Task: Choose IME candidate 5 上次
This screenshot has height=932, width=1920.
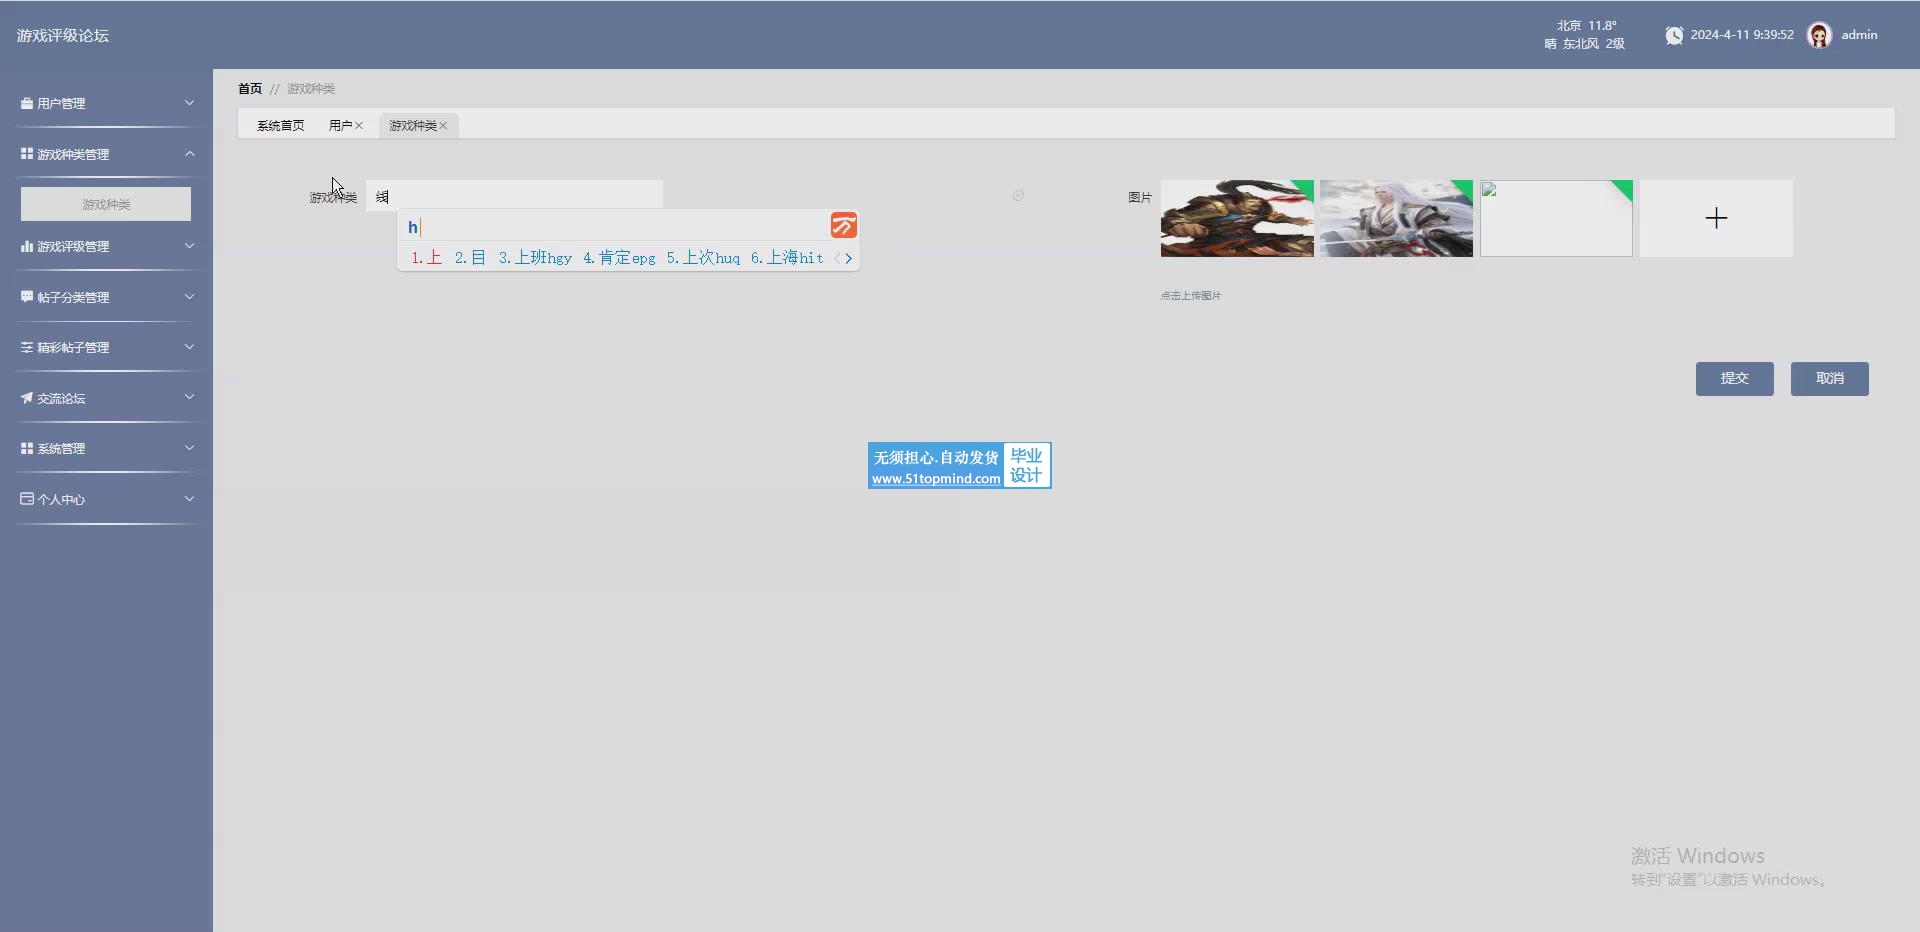Action: [x=703, y=258]
